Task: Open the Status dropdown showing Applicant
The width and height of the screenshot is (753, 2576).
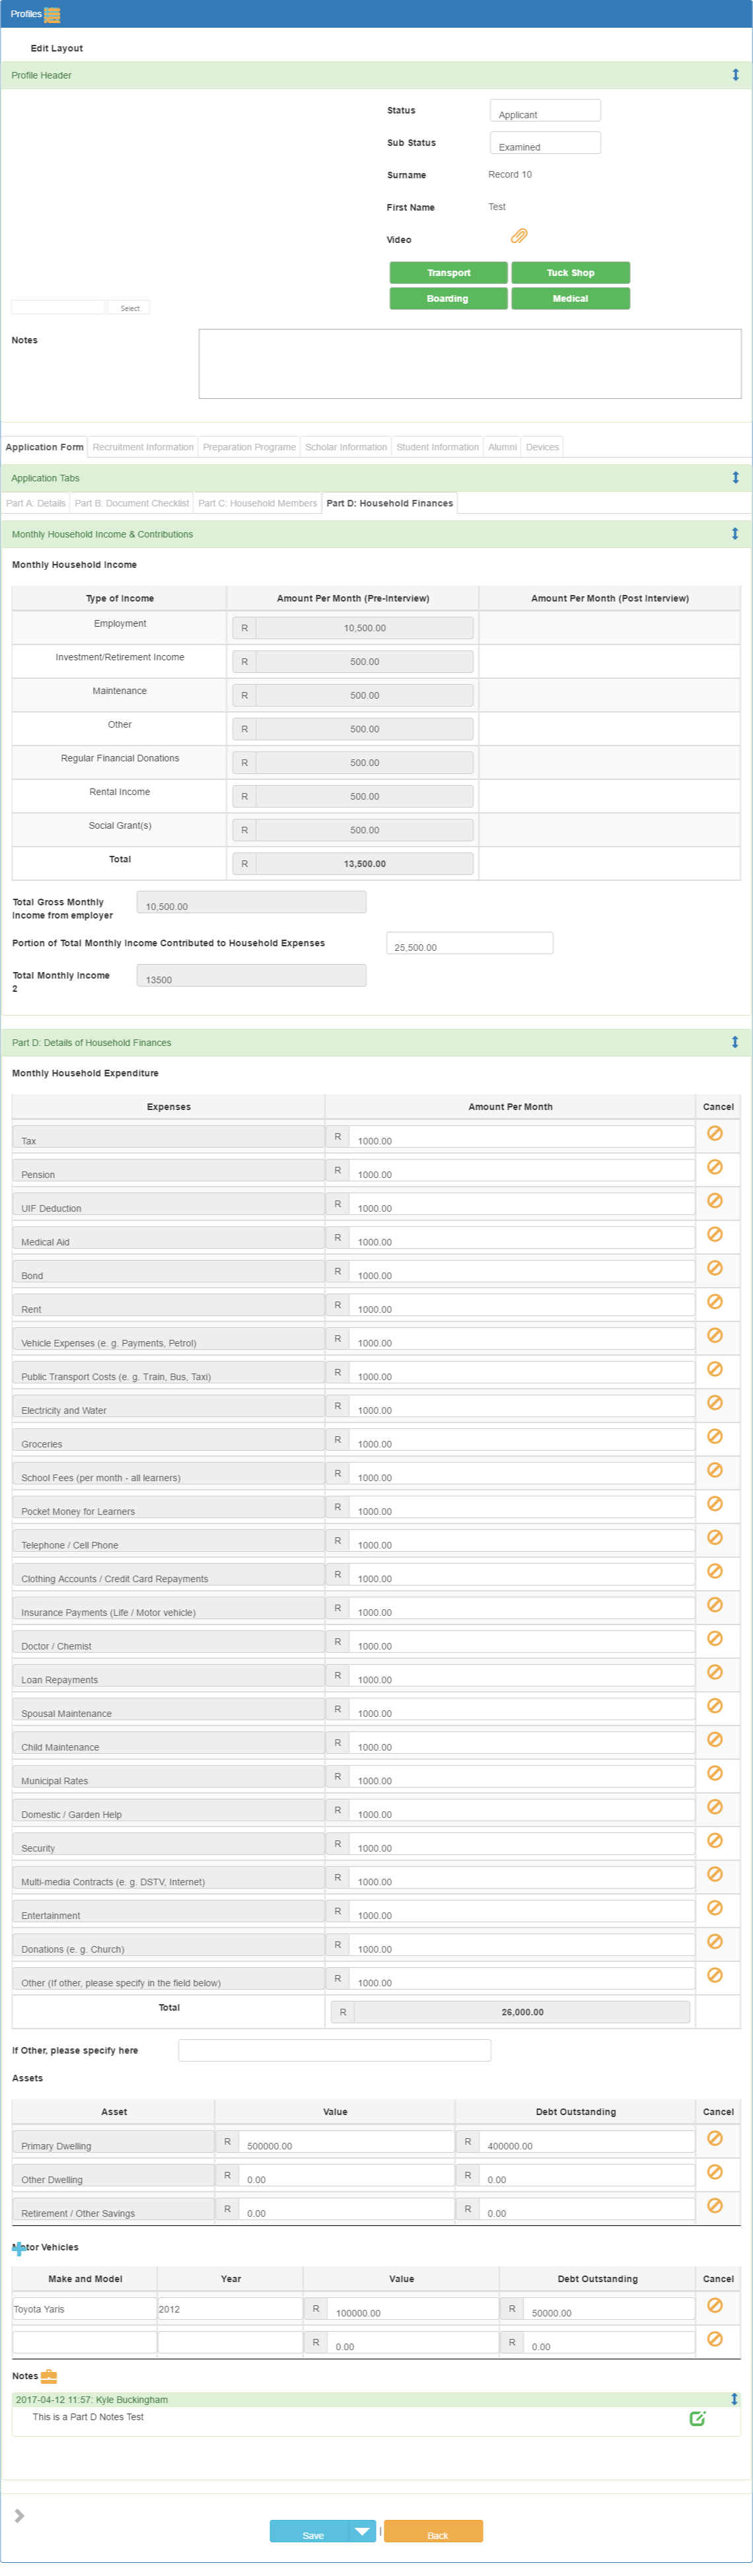Action: [545, 111]
